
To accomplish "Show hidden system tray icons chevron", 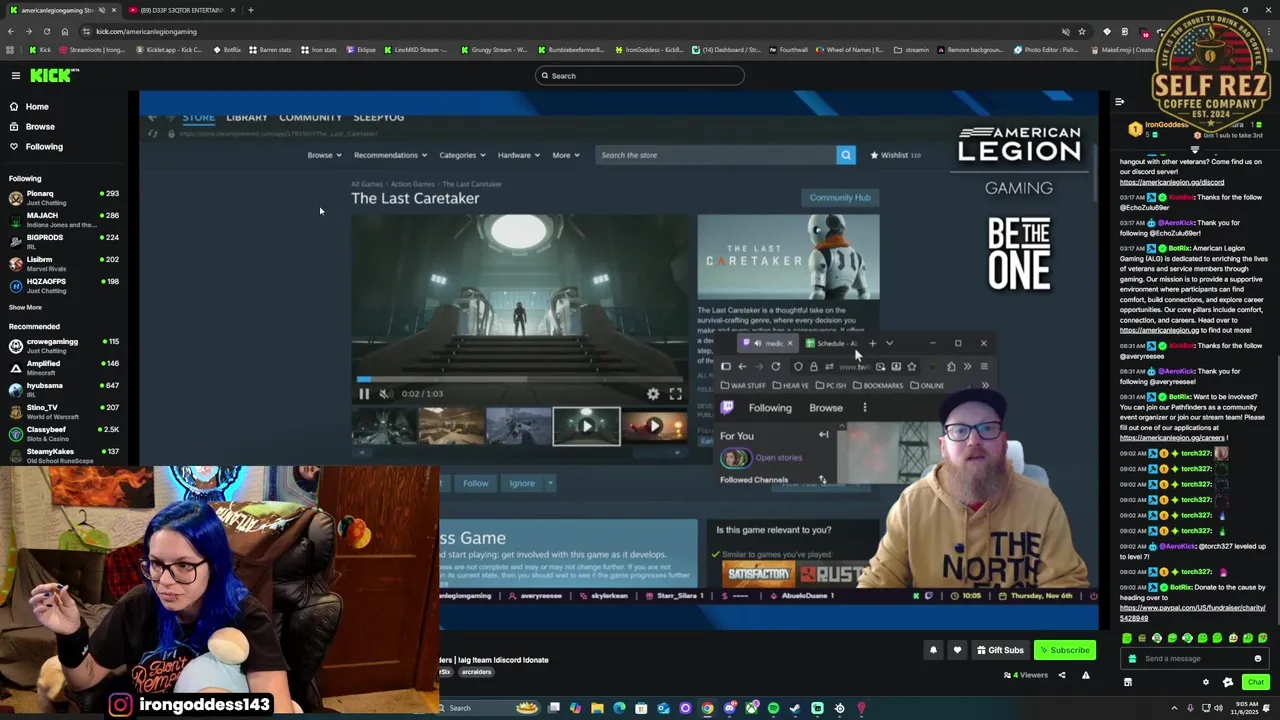I will point(1174,708).
